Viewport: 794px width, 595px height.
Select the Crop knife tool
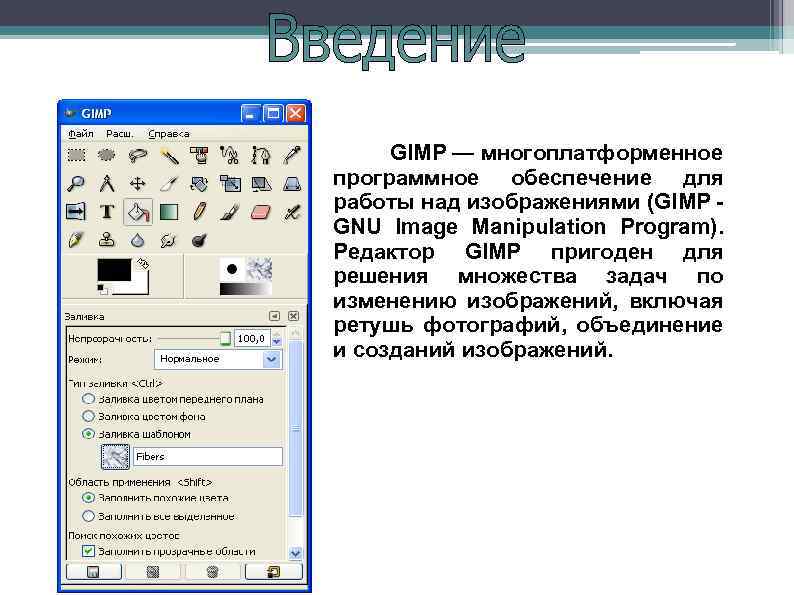tap(169, 183)
